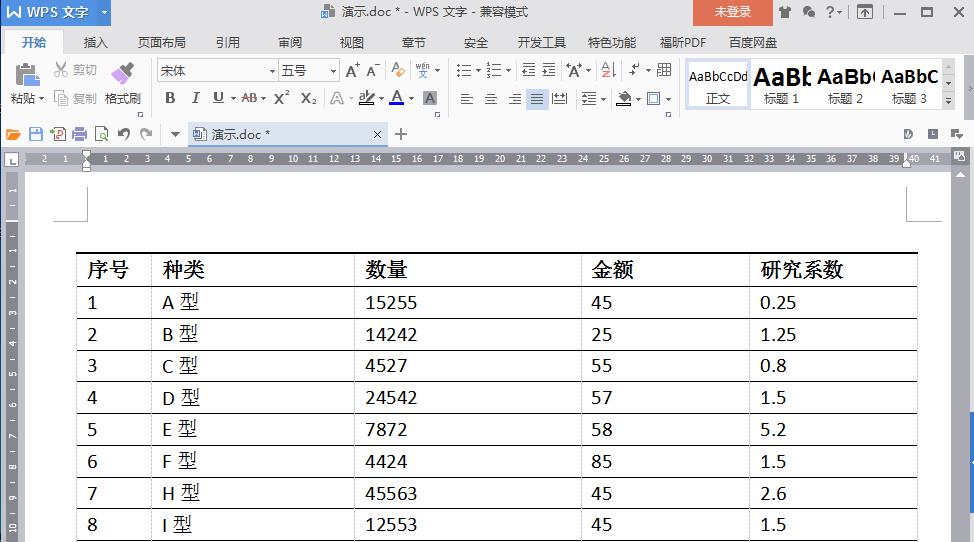Image resolution: width=974 pixels, height=542 pixels.
Task: Toggle strikethrough AB formatting
Action: (x=249, y=98)
